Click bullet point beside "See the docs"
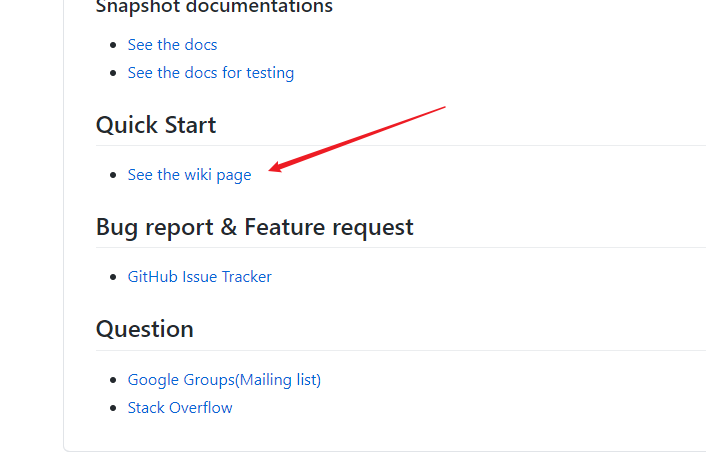706x455 pixels. point(114,46)
